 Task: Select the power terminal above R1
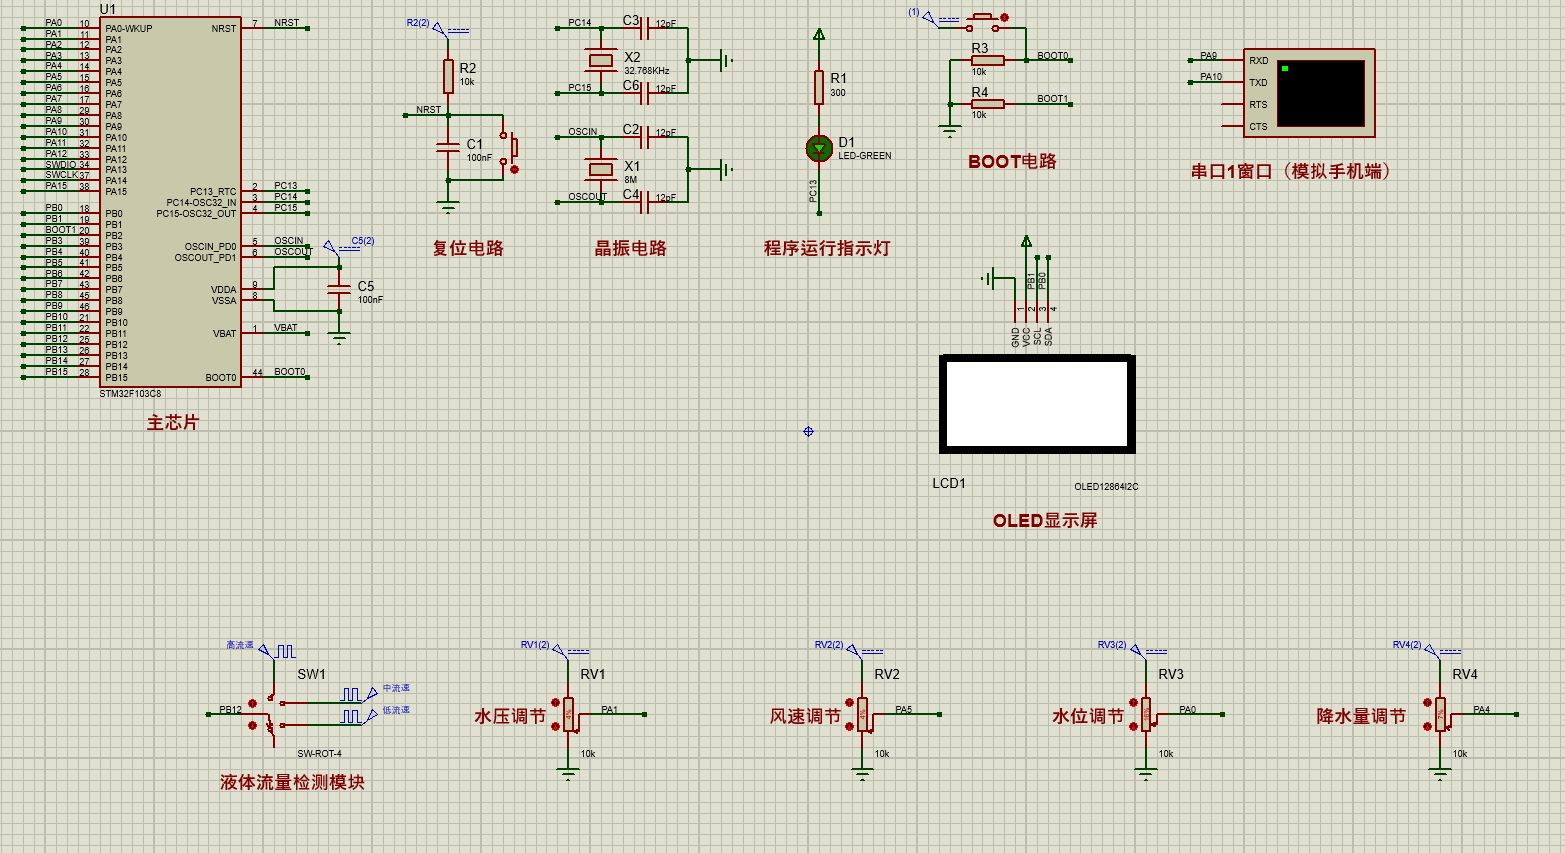pos(819,34)
